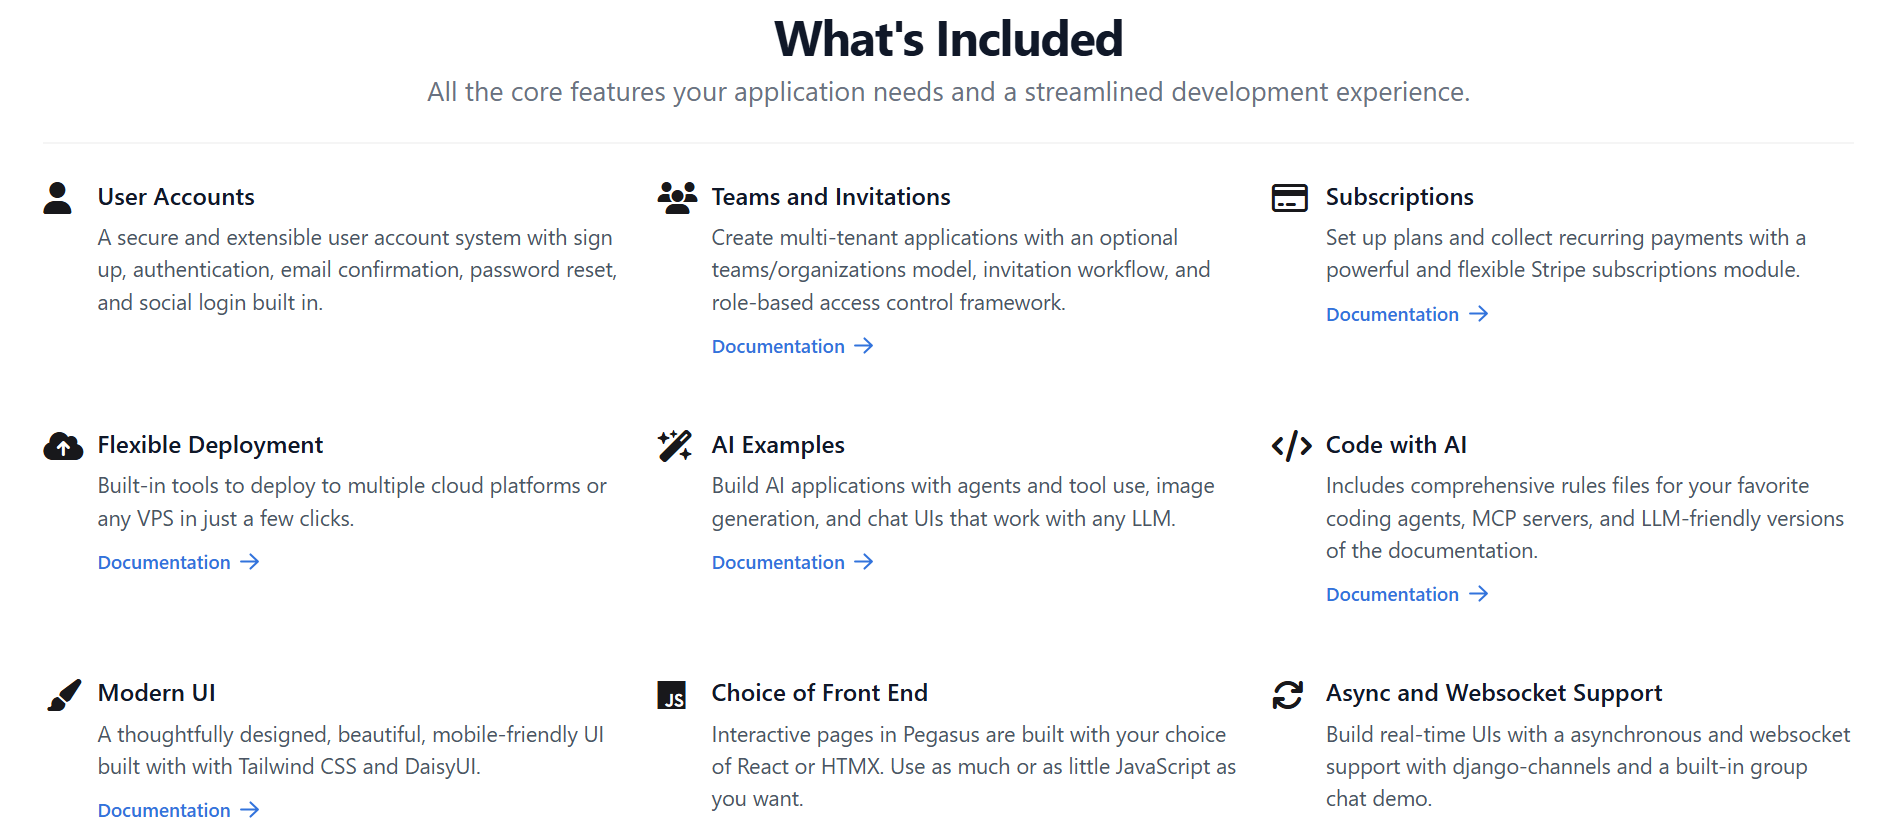Click the Choice of Front End heading
The height and width of the screenshot is (834, 1895).
(x=819, y=692)
